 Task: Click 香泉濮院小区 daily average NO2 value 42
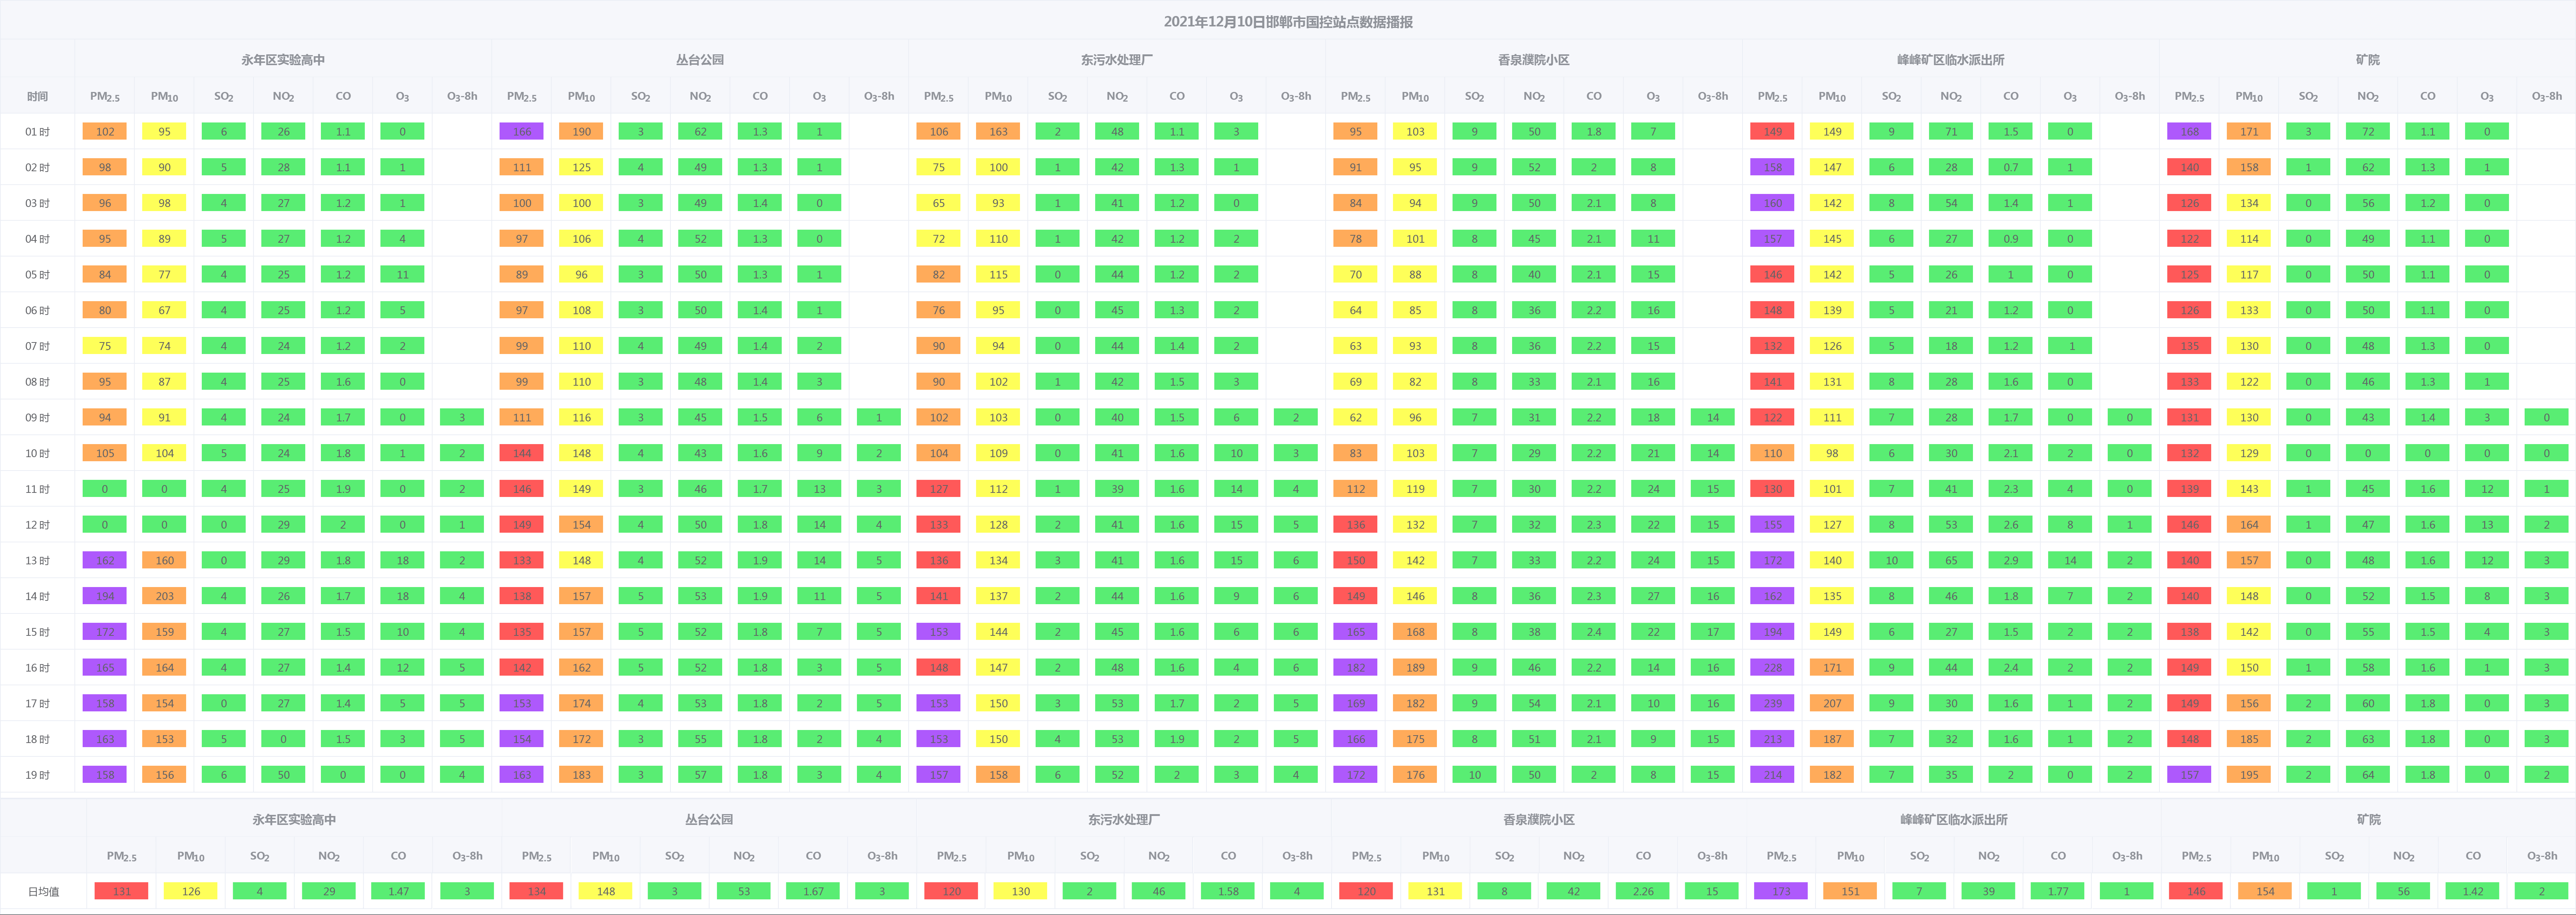click(x=1574, y=891)
